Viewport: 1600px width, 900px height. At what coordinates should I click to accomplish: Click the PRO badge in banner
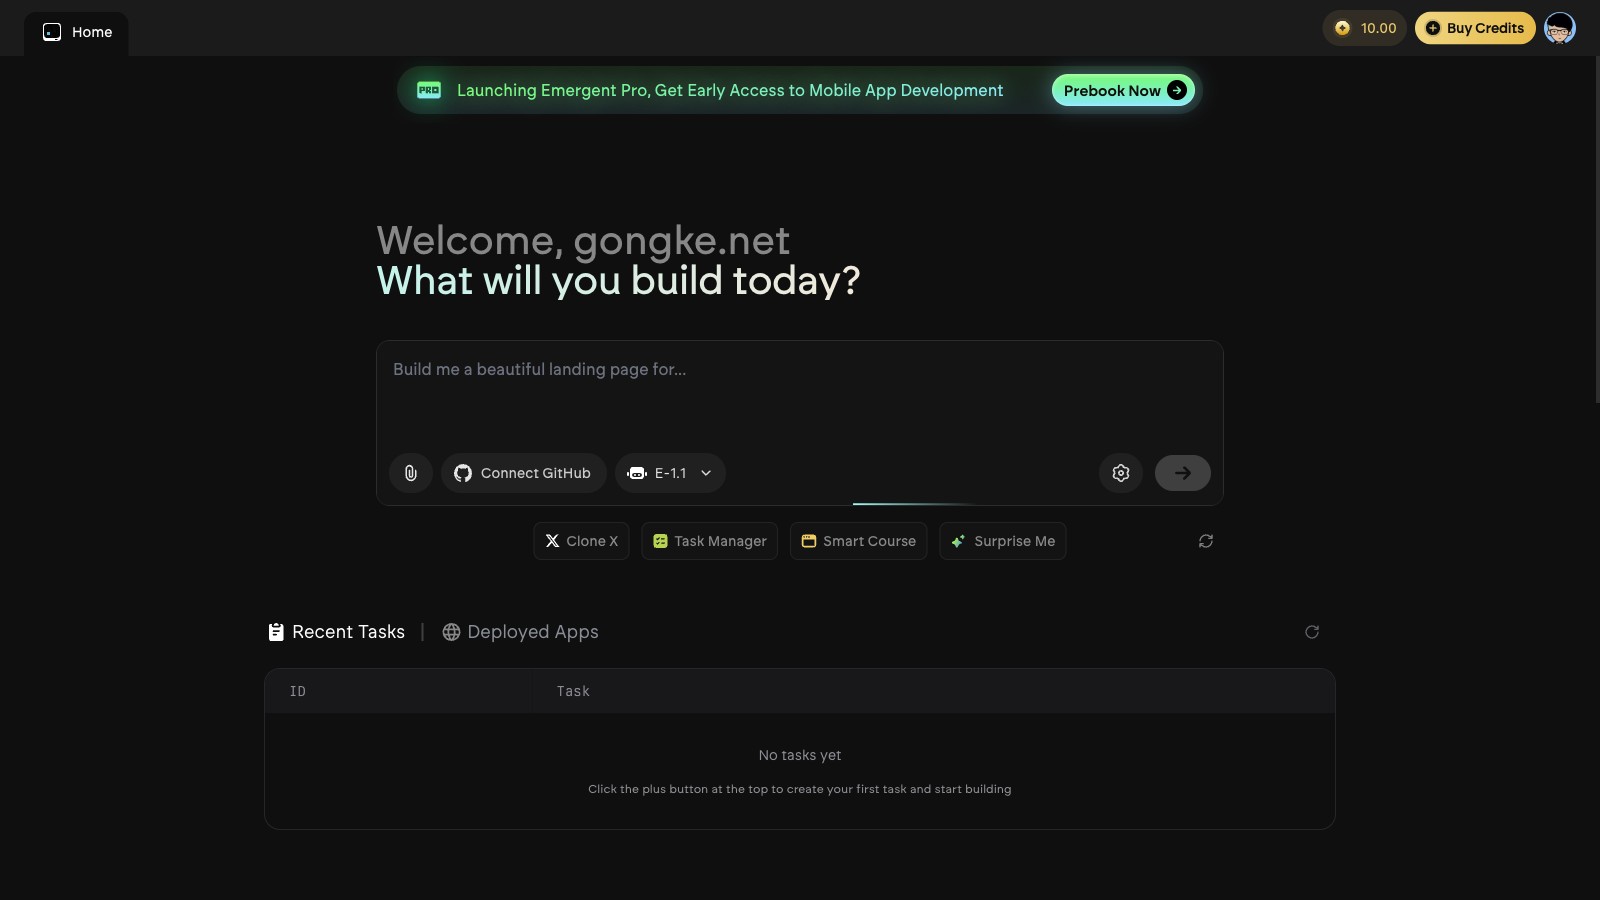tap(429, 90)
